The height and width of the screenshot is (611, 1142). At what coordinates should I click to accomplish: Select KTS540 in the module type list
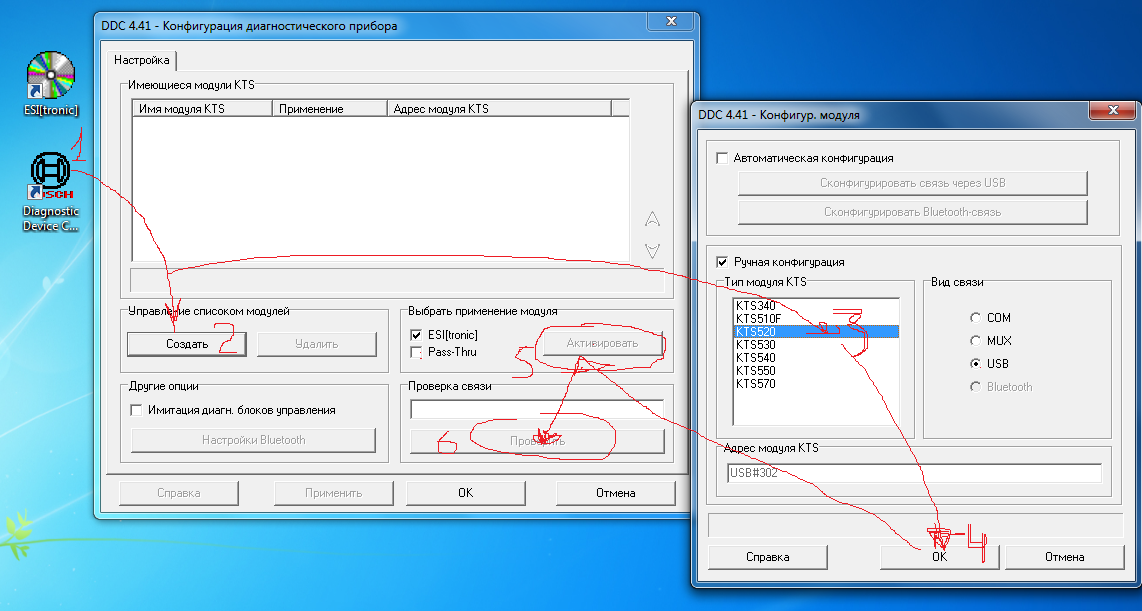816,358
